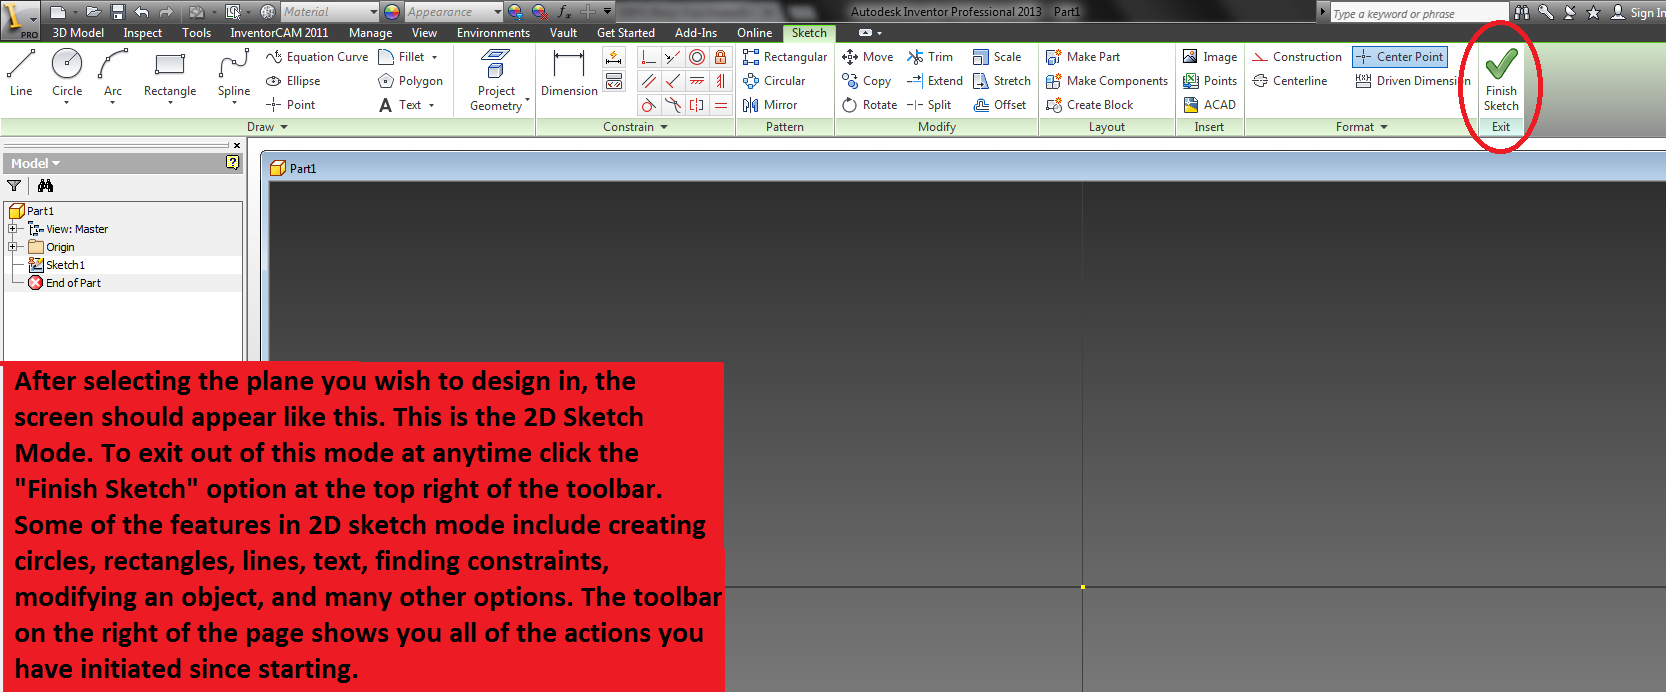This screenshot has height=692, width=1666.
Task: Click the Create Block button
Action: (1090, 105)
